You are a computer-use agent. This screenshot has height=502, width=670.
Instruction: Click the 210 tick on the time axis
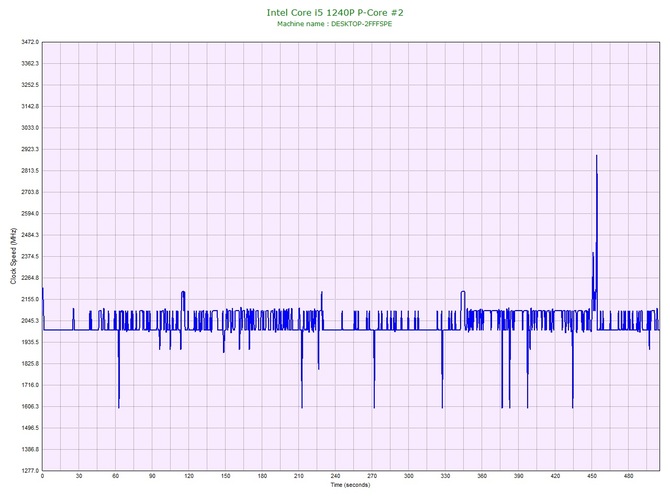[299, 476]
